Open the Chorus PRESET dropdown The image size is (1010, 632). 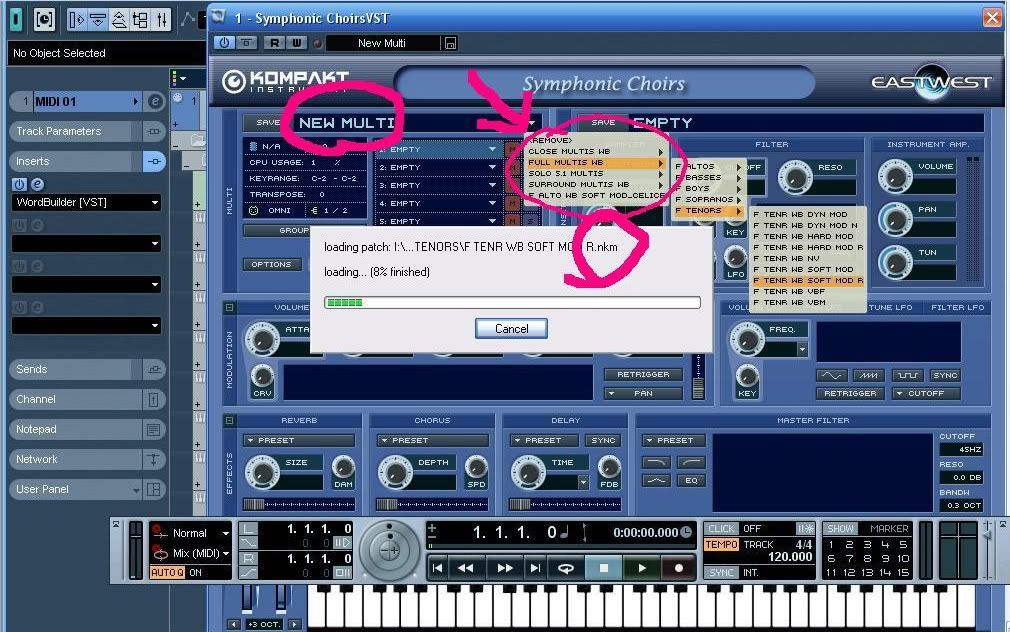click(432, 441)
